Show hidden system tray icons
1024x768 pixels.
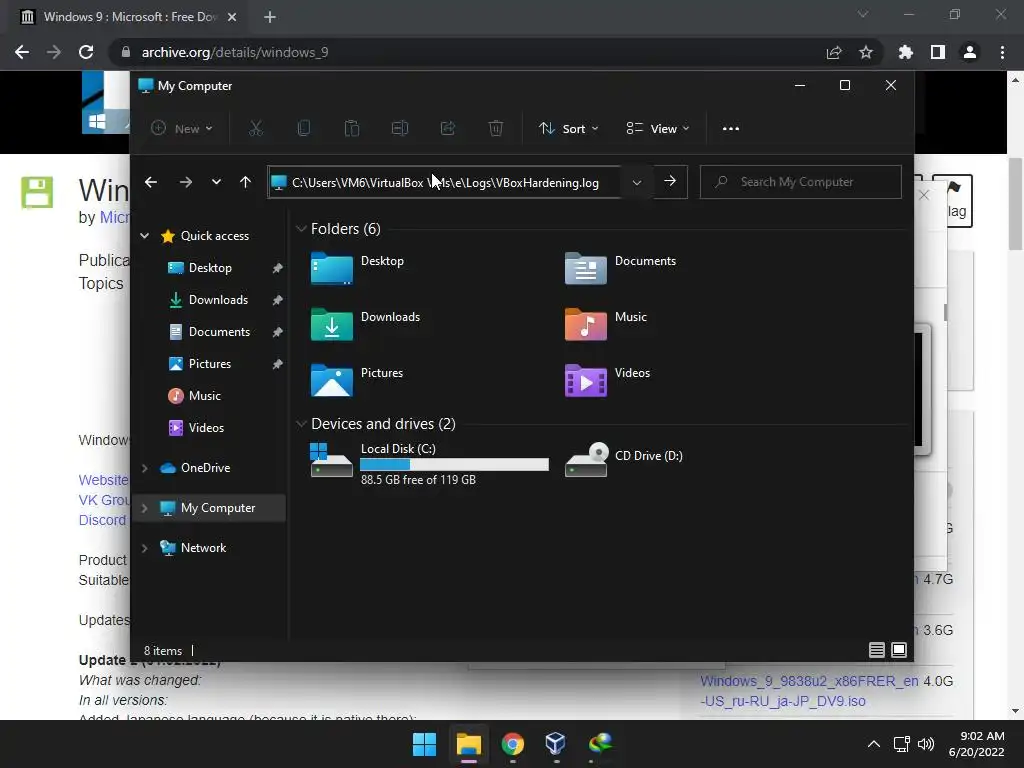tap(874, 744)
